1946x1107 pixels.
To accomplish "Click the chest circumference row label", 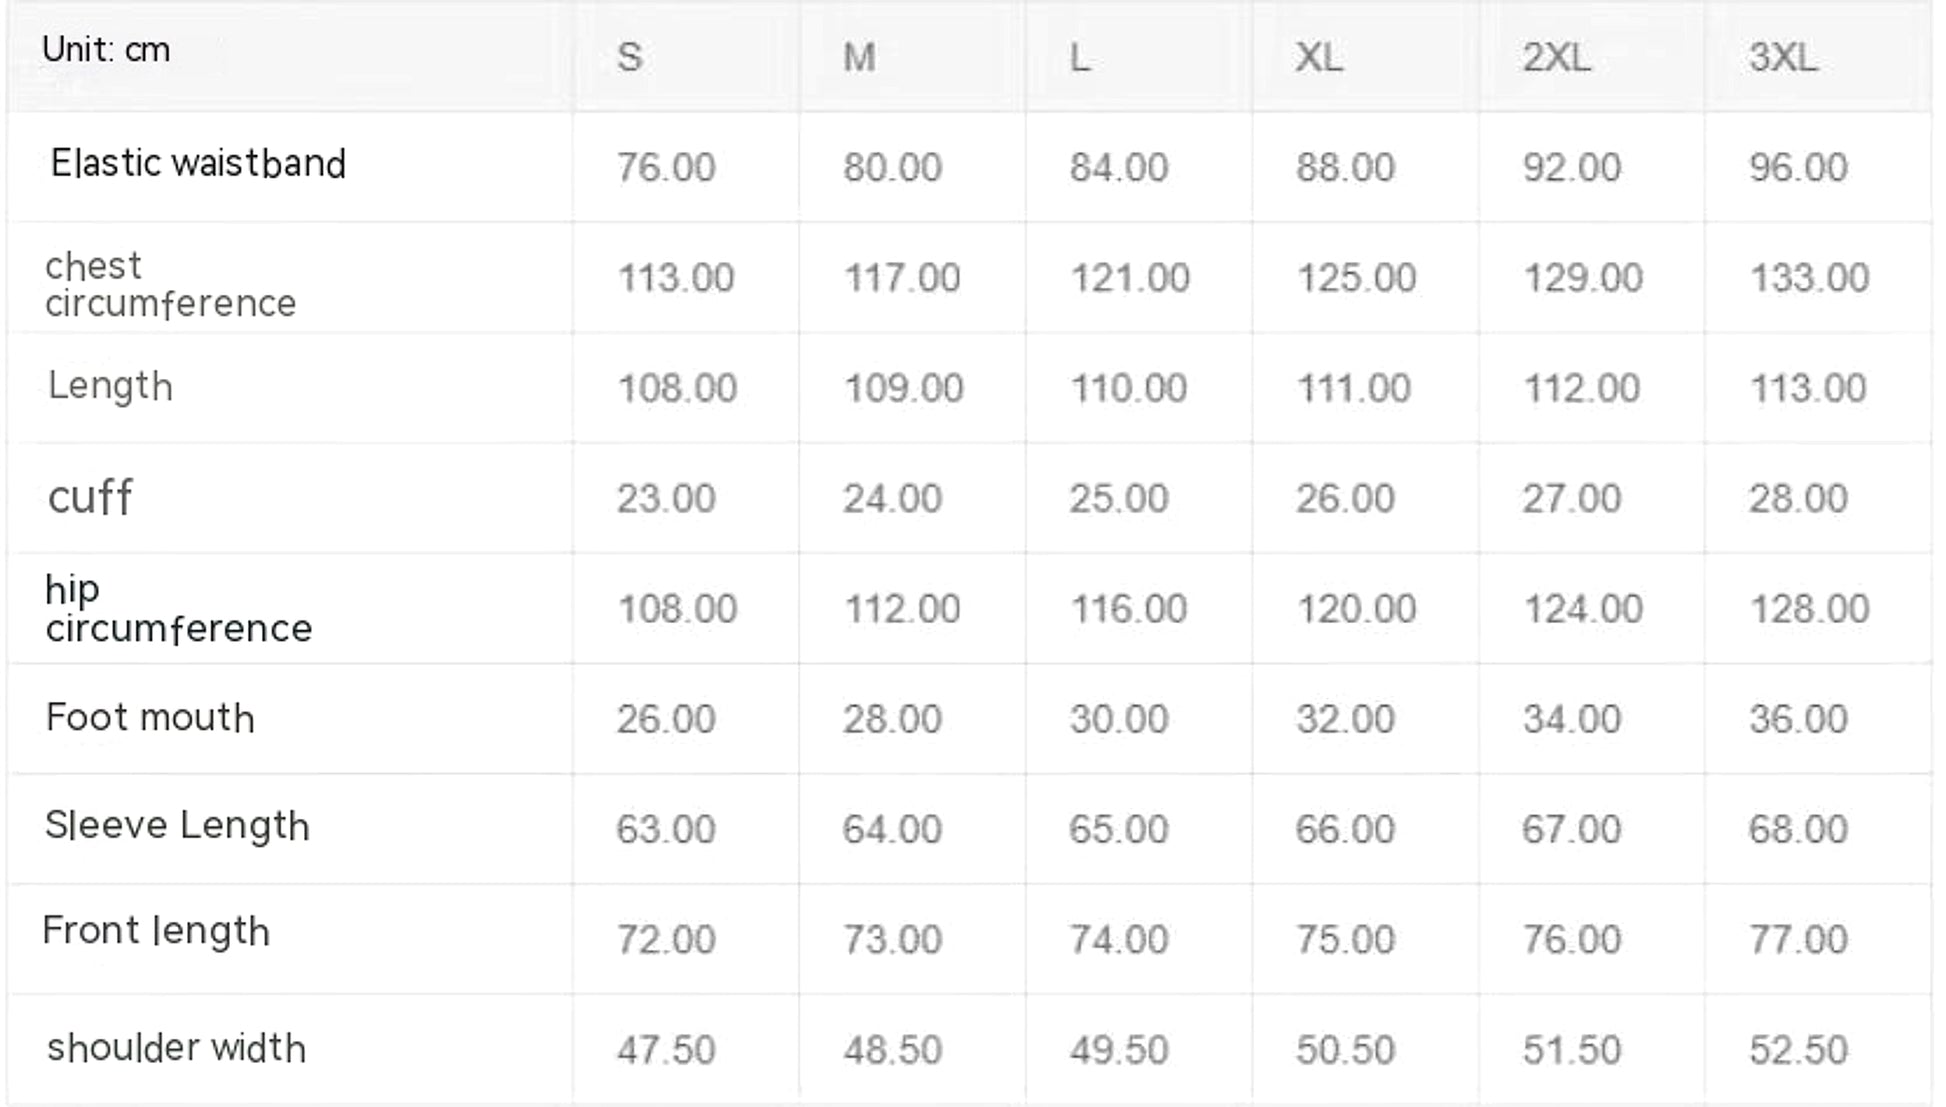I will click(170, 284).
